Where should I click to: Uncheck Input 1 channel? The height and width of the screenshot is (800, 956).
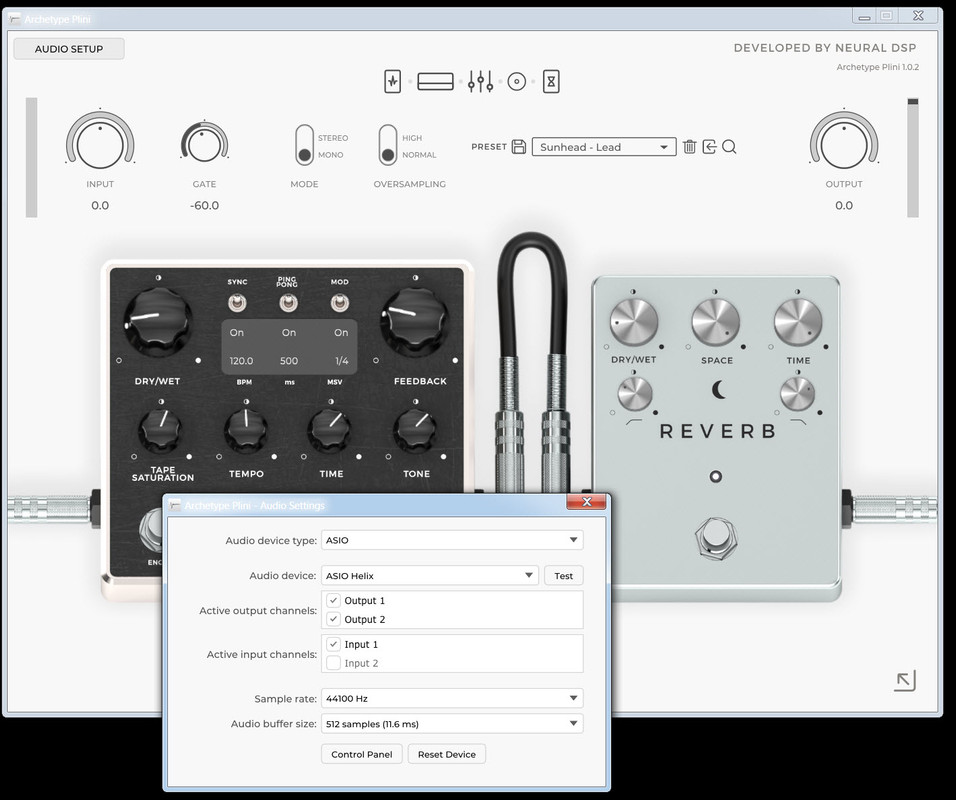pyautogui.click(x=333, y=645)
